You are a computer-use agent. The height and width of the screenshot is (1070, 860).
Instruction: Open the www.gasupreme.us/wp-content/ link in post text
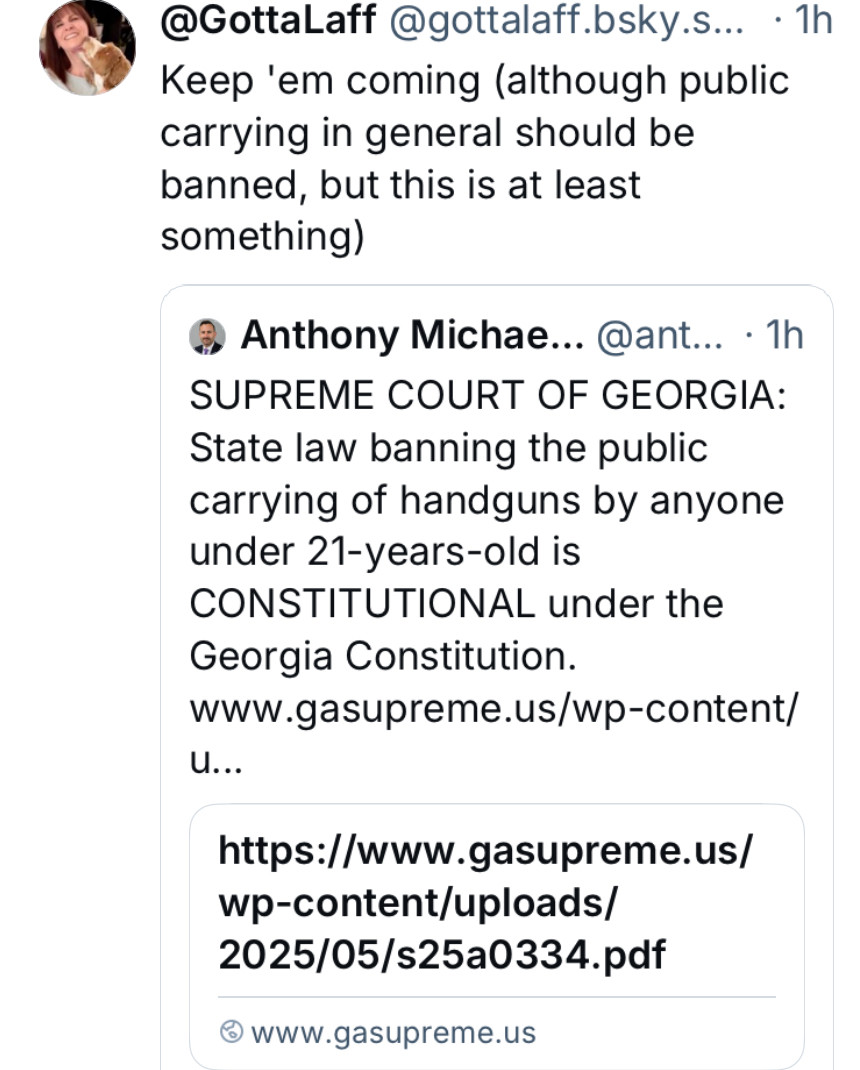[493, 708]
